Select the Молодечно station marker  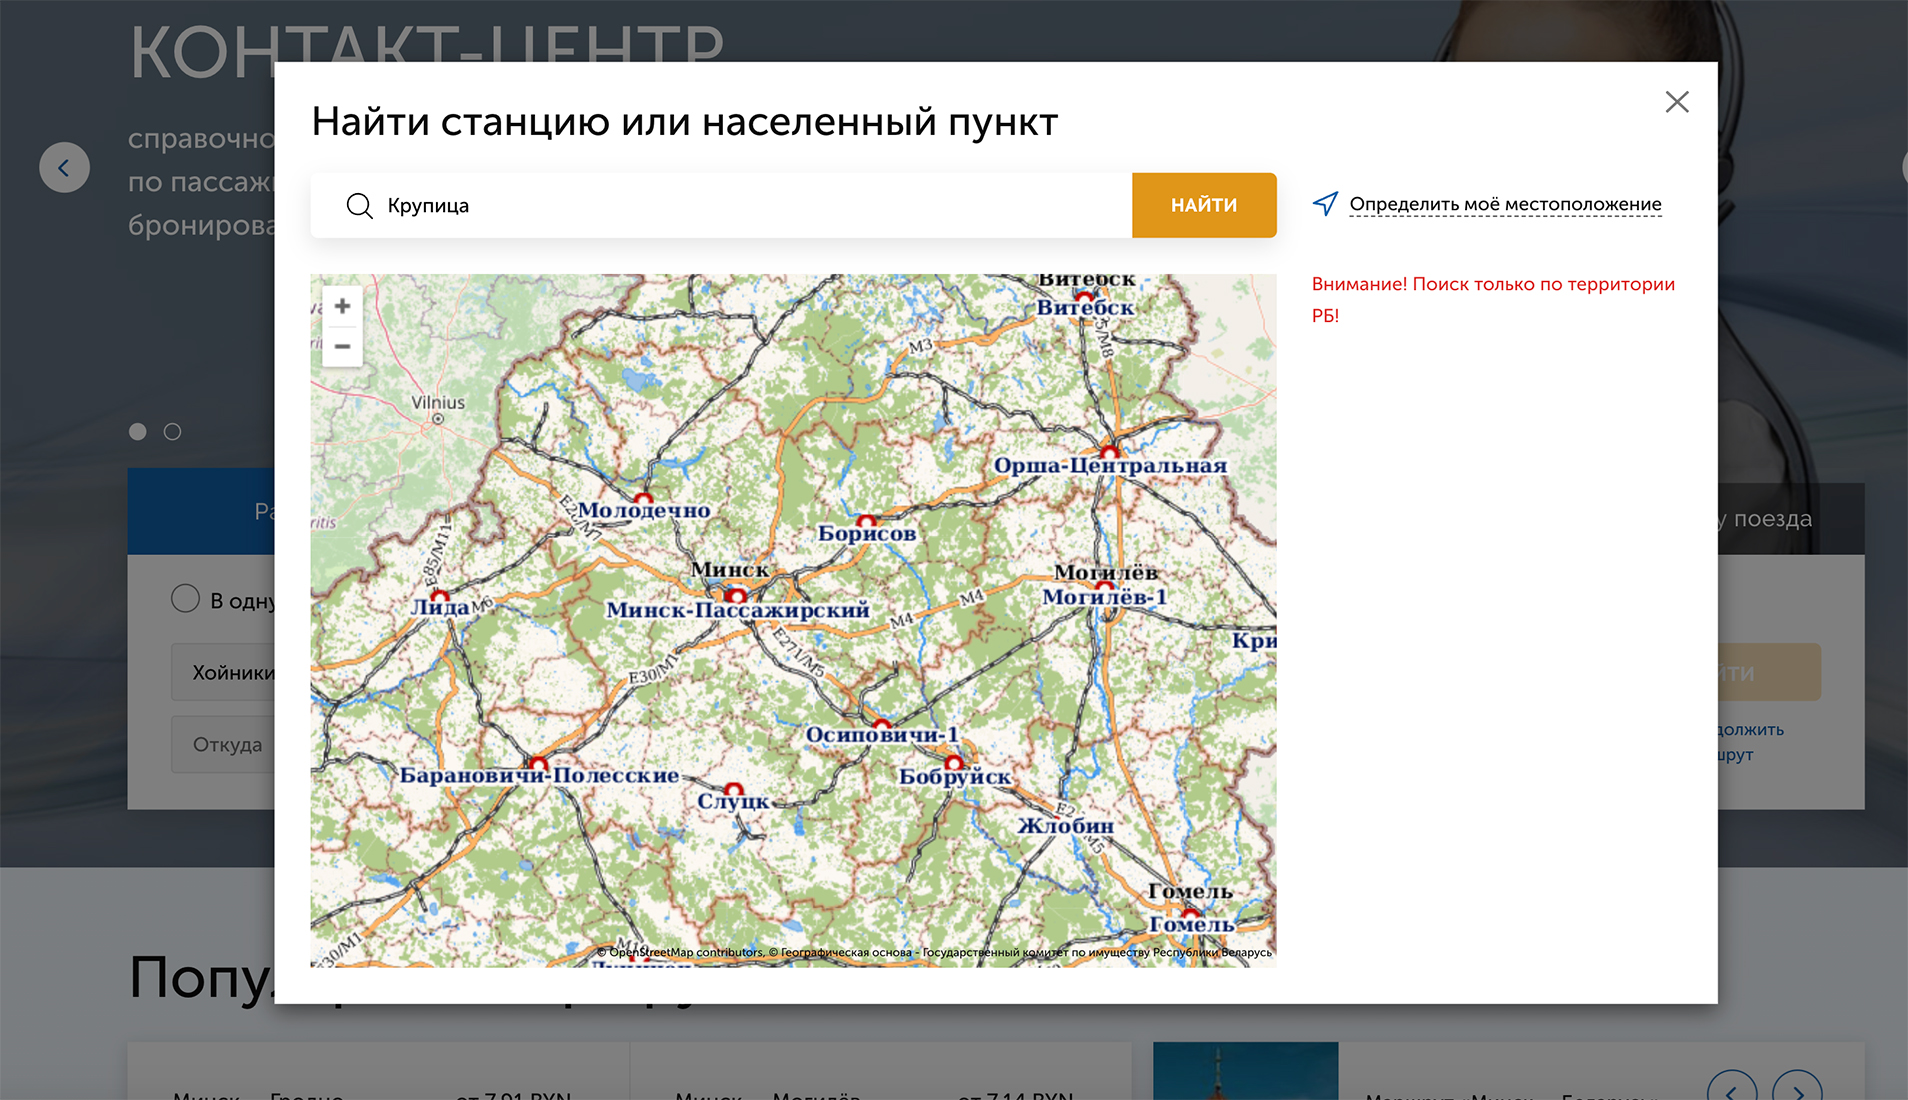(x=643, y=498)
